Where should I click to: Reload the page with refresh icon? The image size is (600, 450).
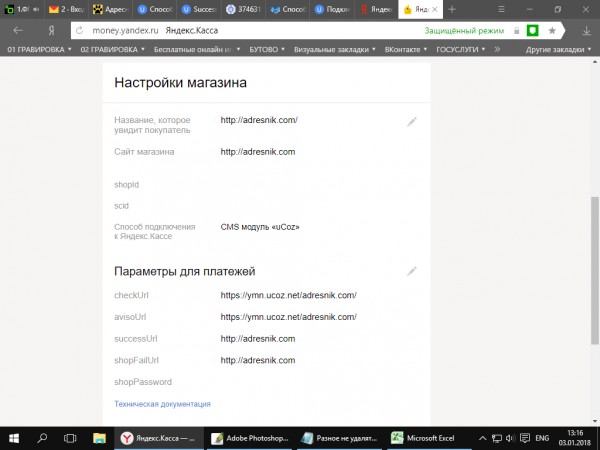79,31
